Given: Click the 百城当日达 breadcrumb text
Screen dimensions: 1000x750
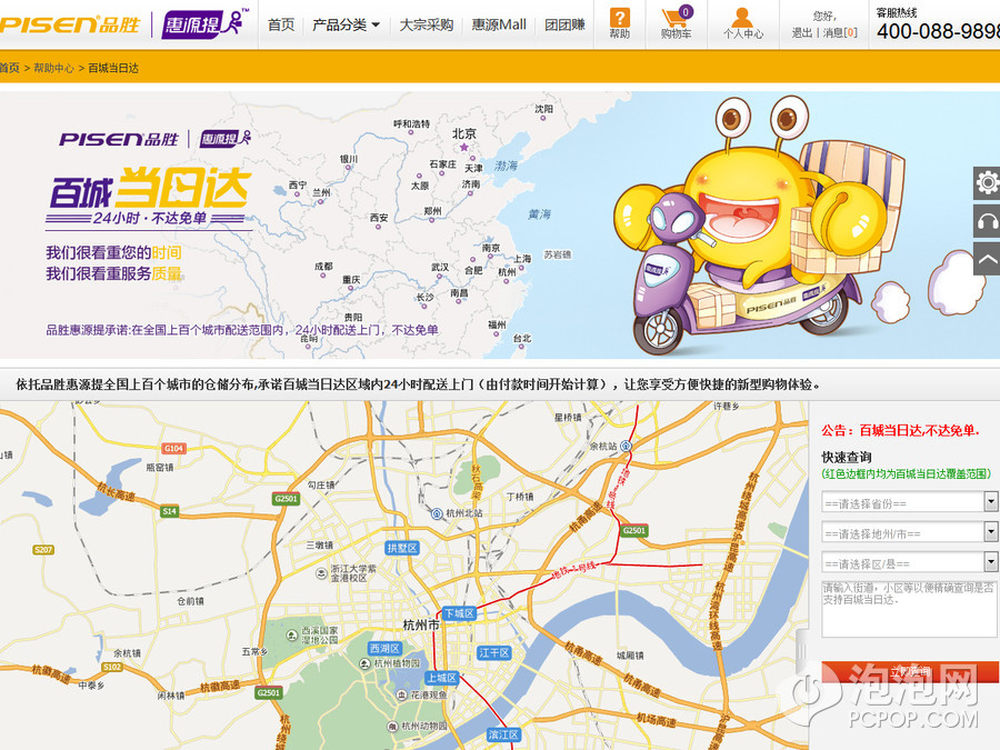Looking at the screenshot, I should [113, 68].
